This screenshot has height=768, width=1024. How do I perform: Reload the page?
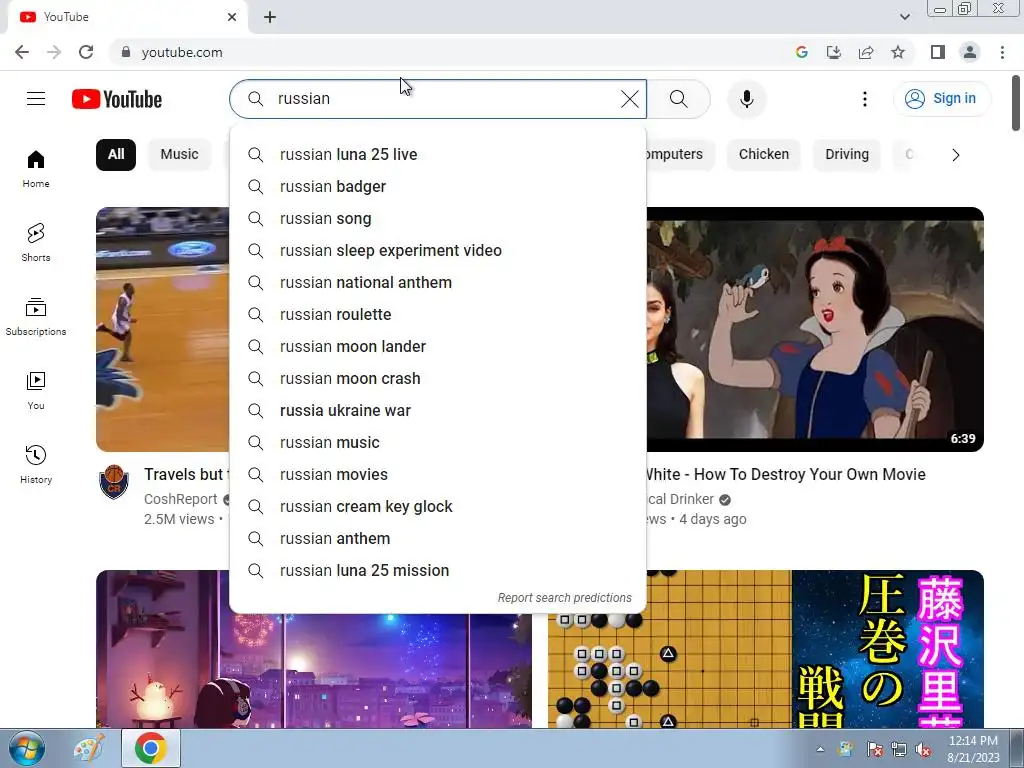click(86, 52)
